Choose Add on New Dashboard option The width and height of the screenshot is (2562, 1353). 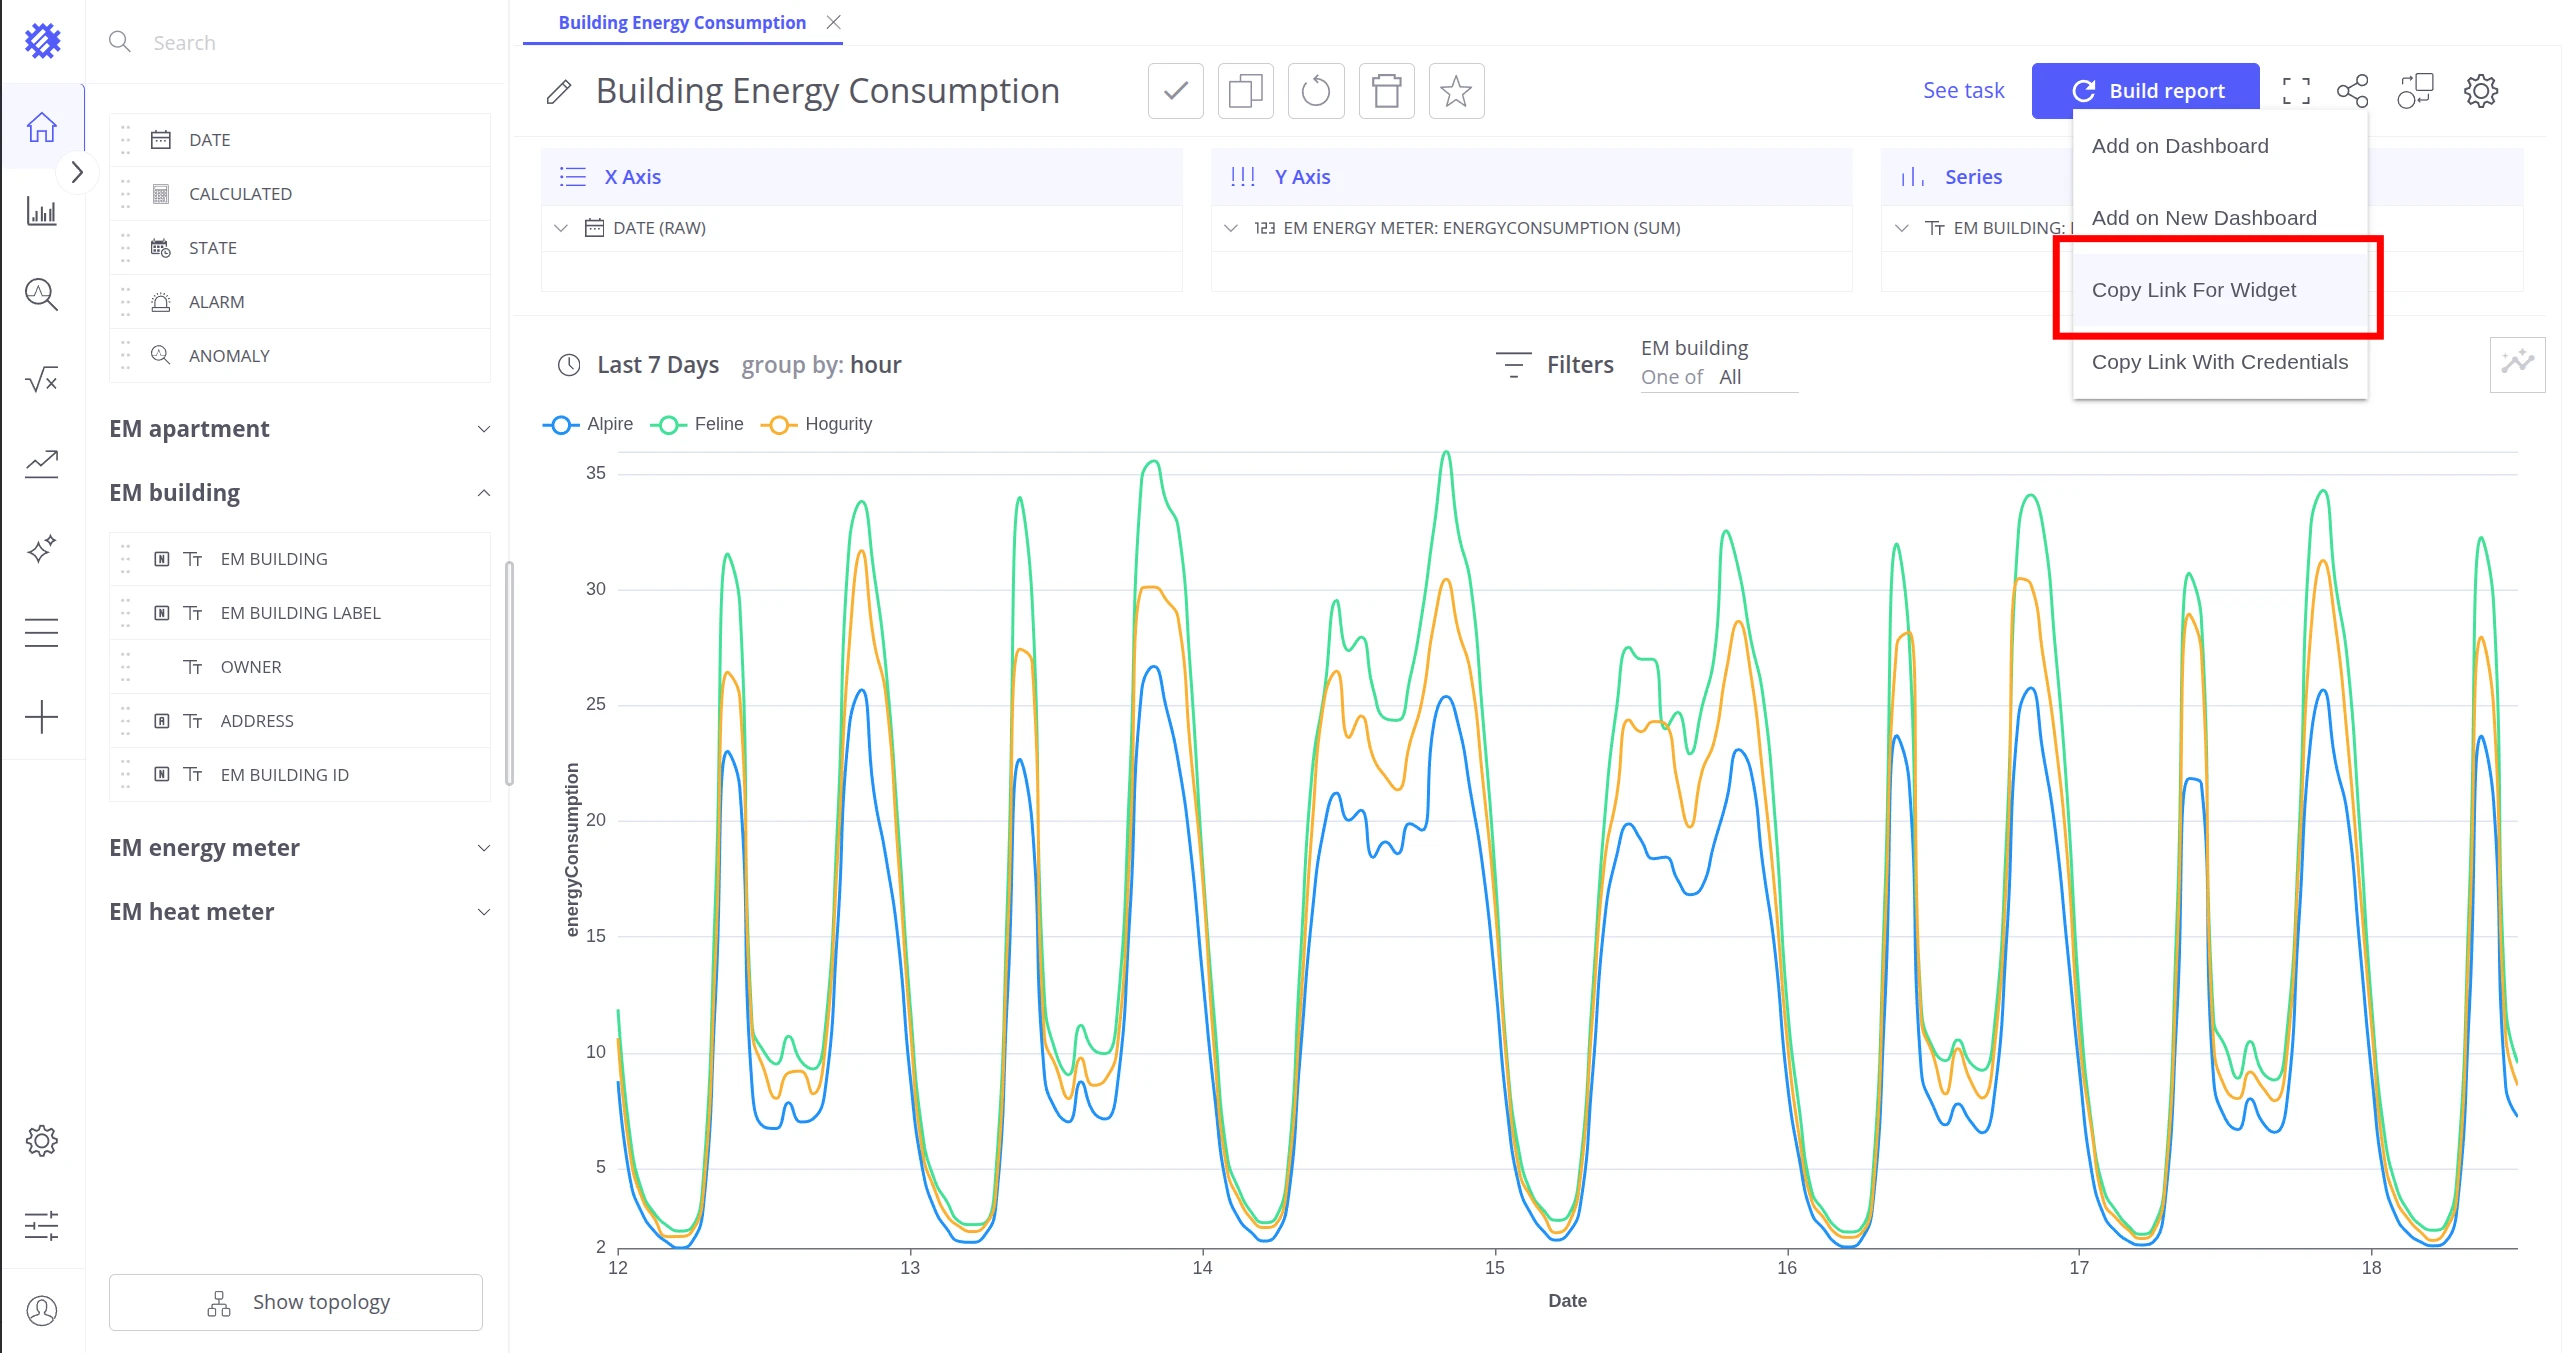(2204, 218)
